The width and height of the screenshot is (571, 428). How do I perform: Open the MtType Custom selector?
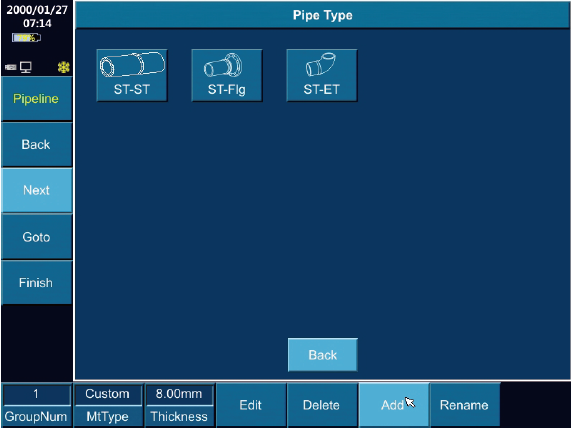click(108, 394)
